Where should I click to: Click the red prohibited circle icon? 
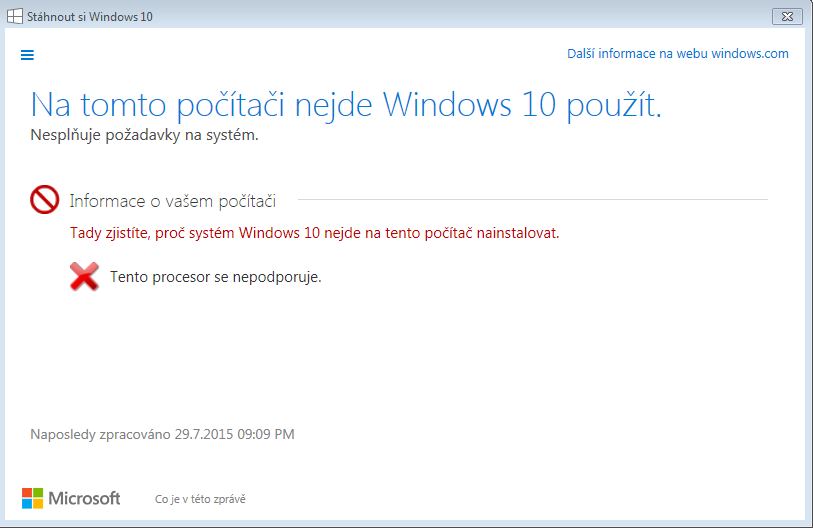(x=45, y=200)
